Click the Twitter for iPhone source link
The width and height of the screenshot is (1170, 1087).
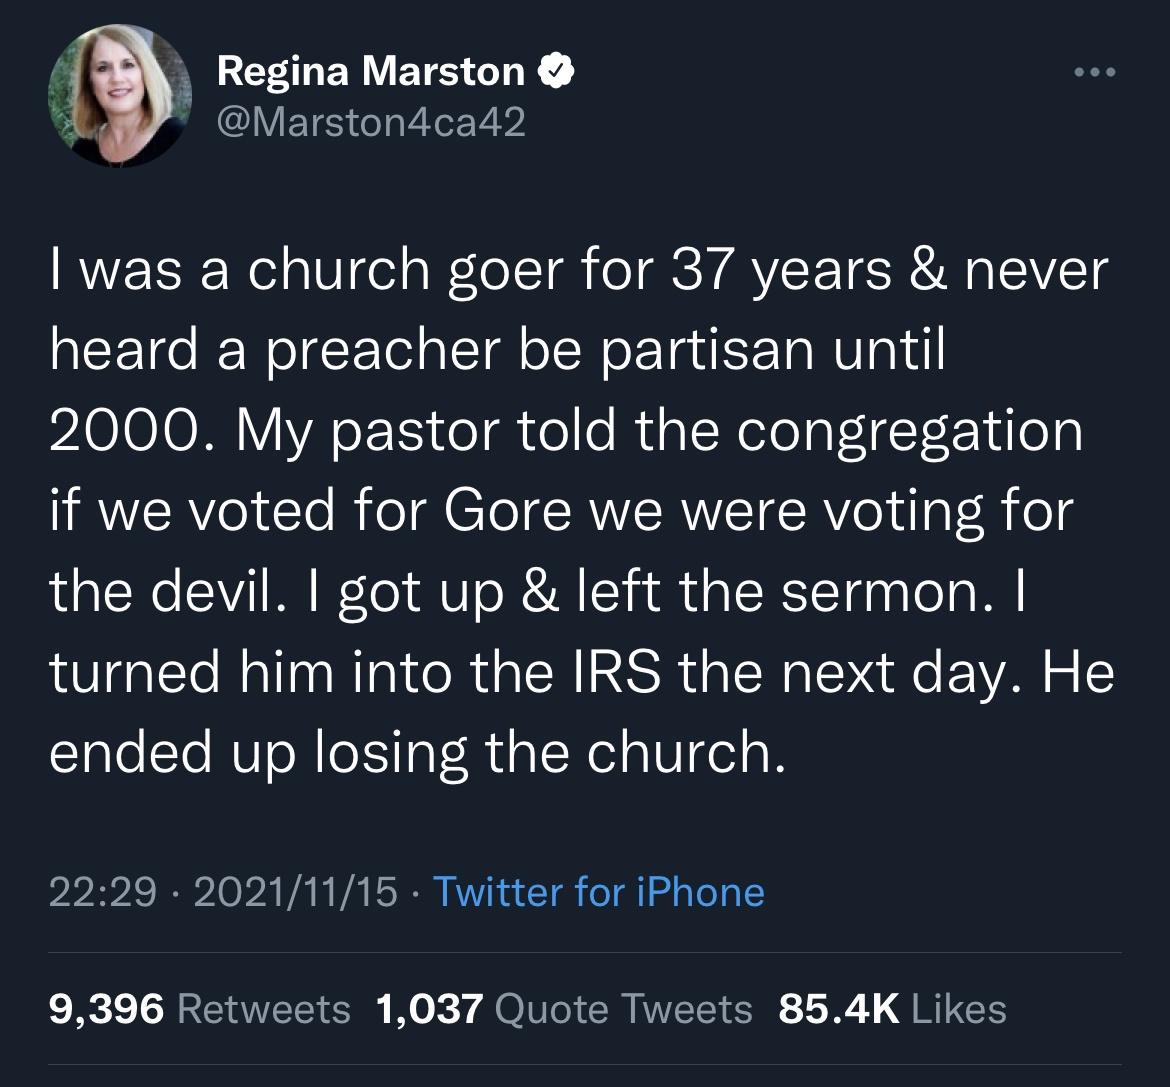point(598,891)
